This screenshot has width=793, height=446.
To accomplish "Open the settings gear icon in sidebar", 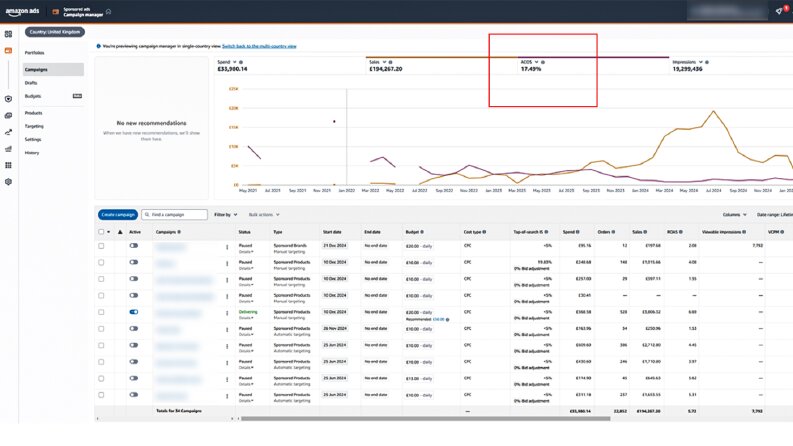I will point(8,182).
